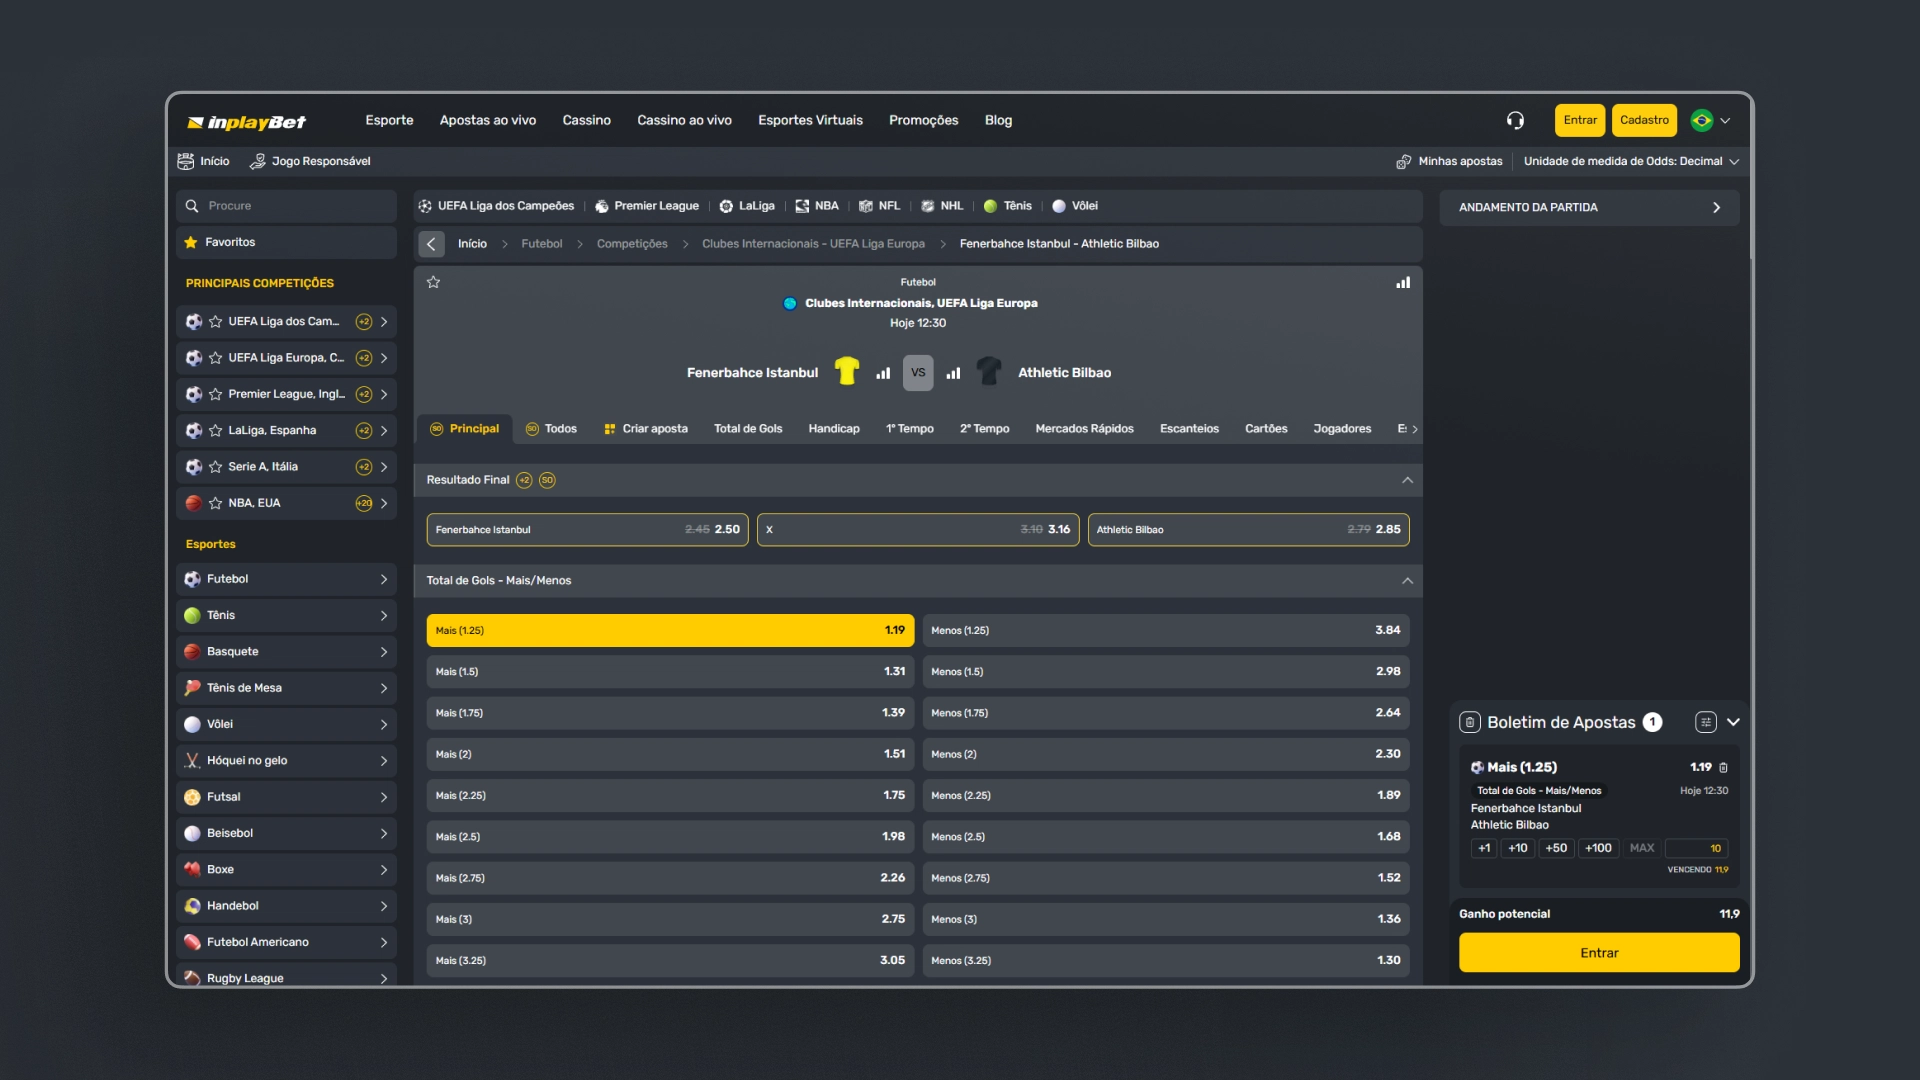View Athletic Bilbao team stats icon
Screen dimensions: 1920x1080
pos(953,373)
